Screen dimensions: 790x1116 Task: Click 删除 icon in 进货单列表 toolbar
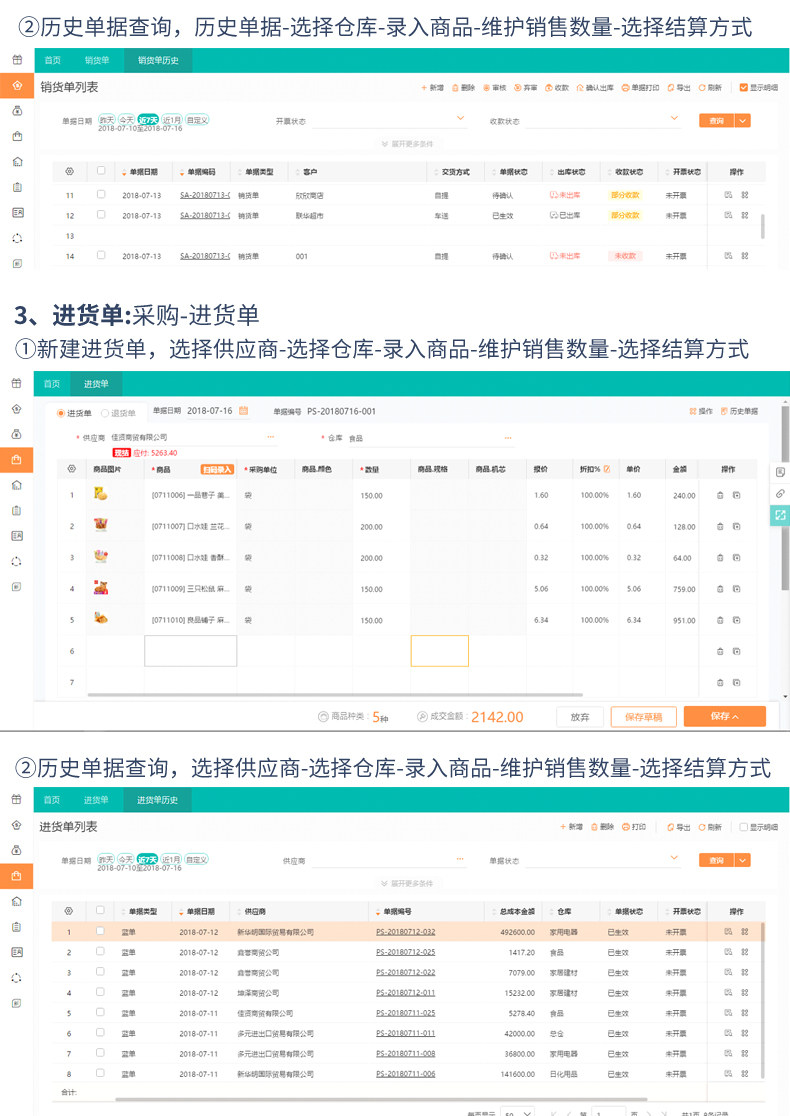pos(594,827)
